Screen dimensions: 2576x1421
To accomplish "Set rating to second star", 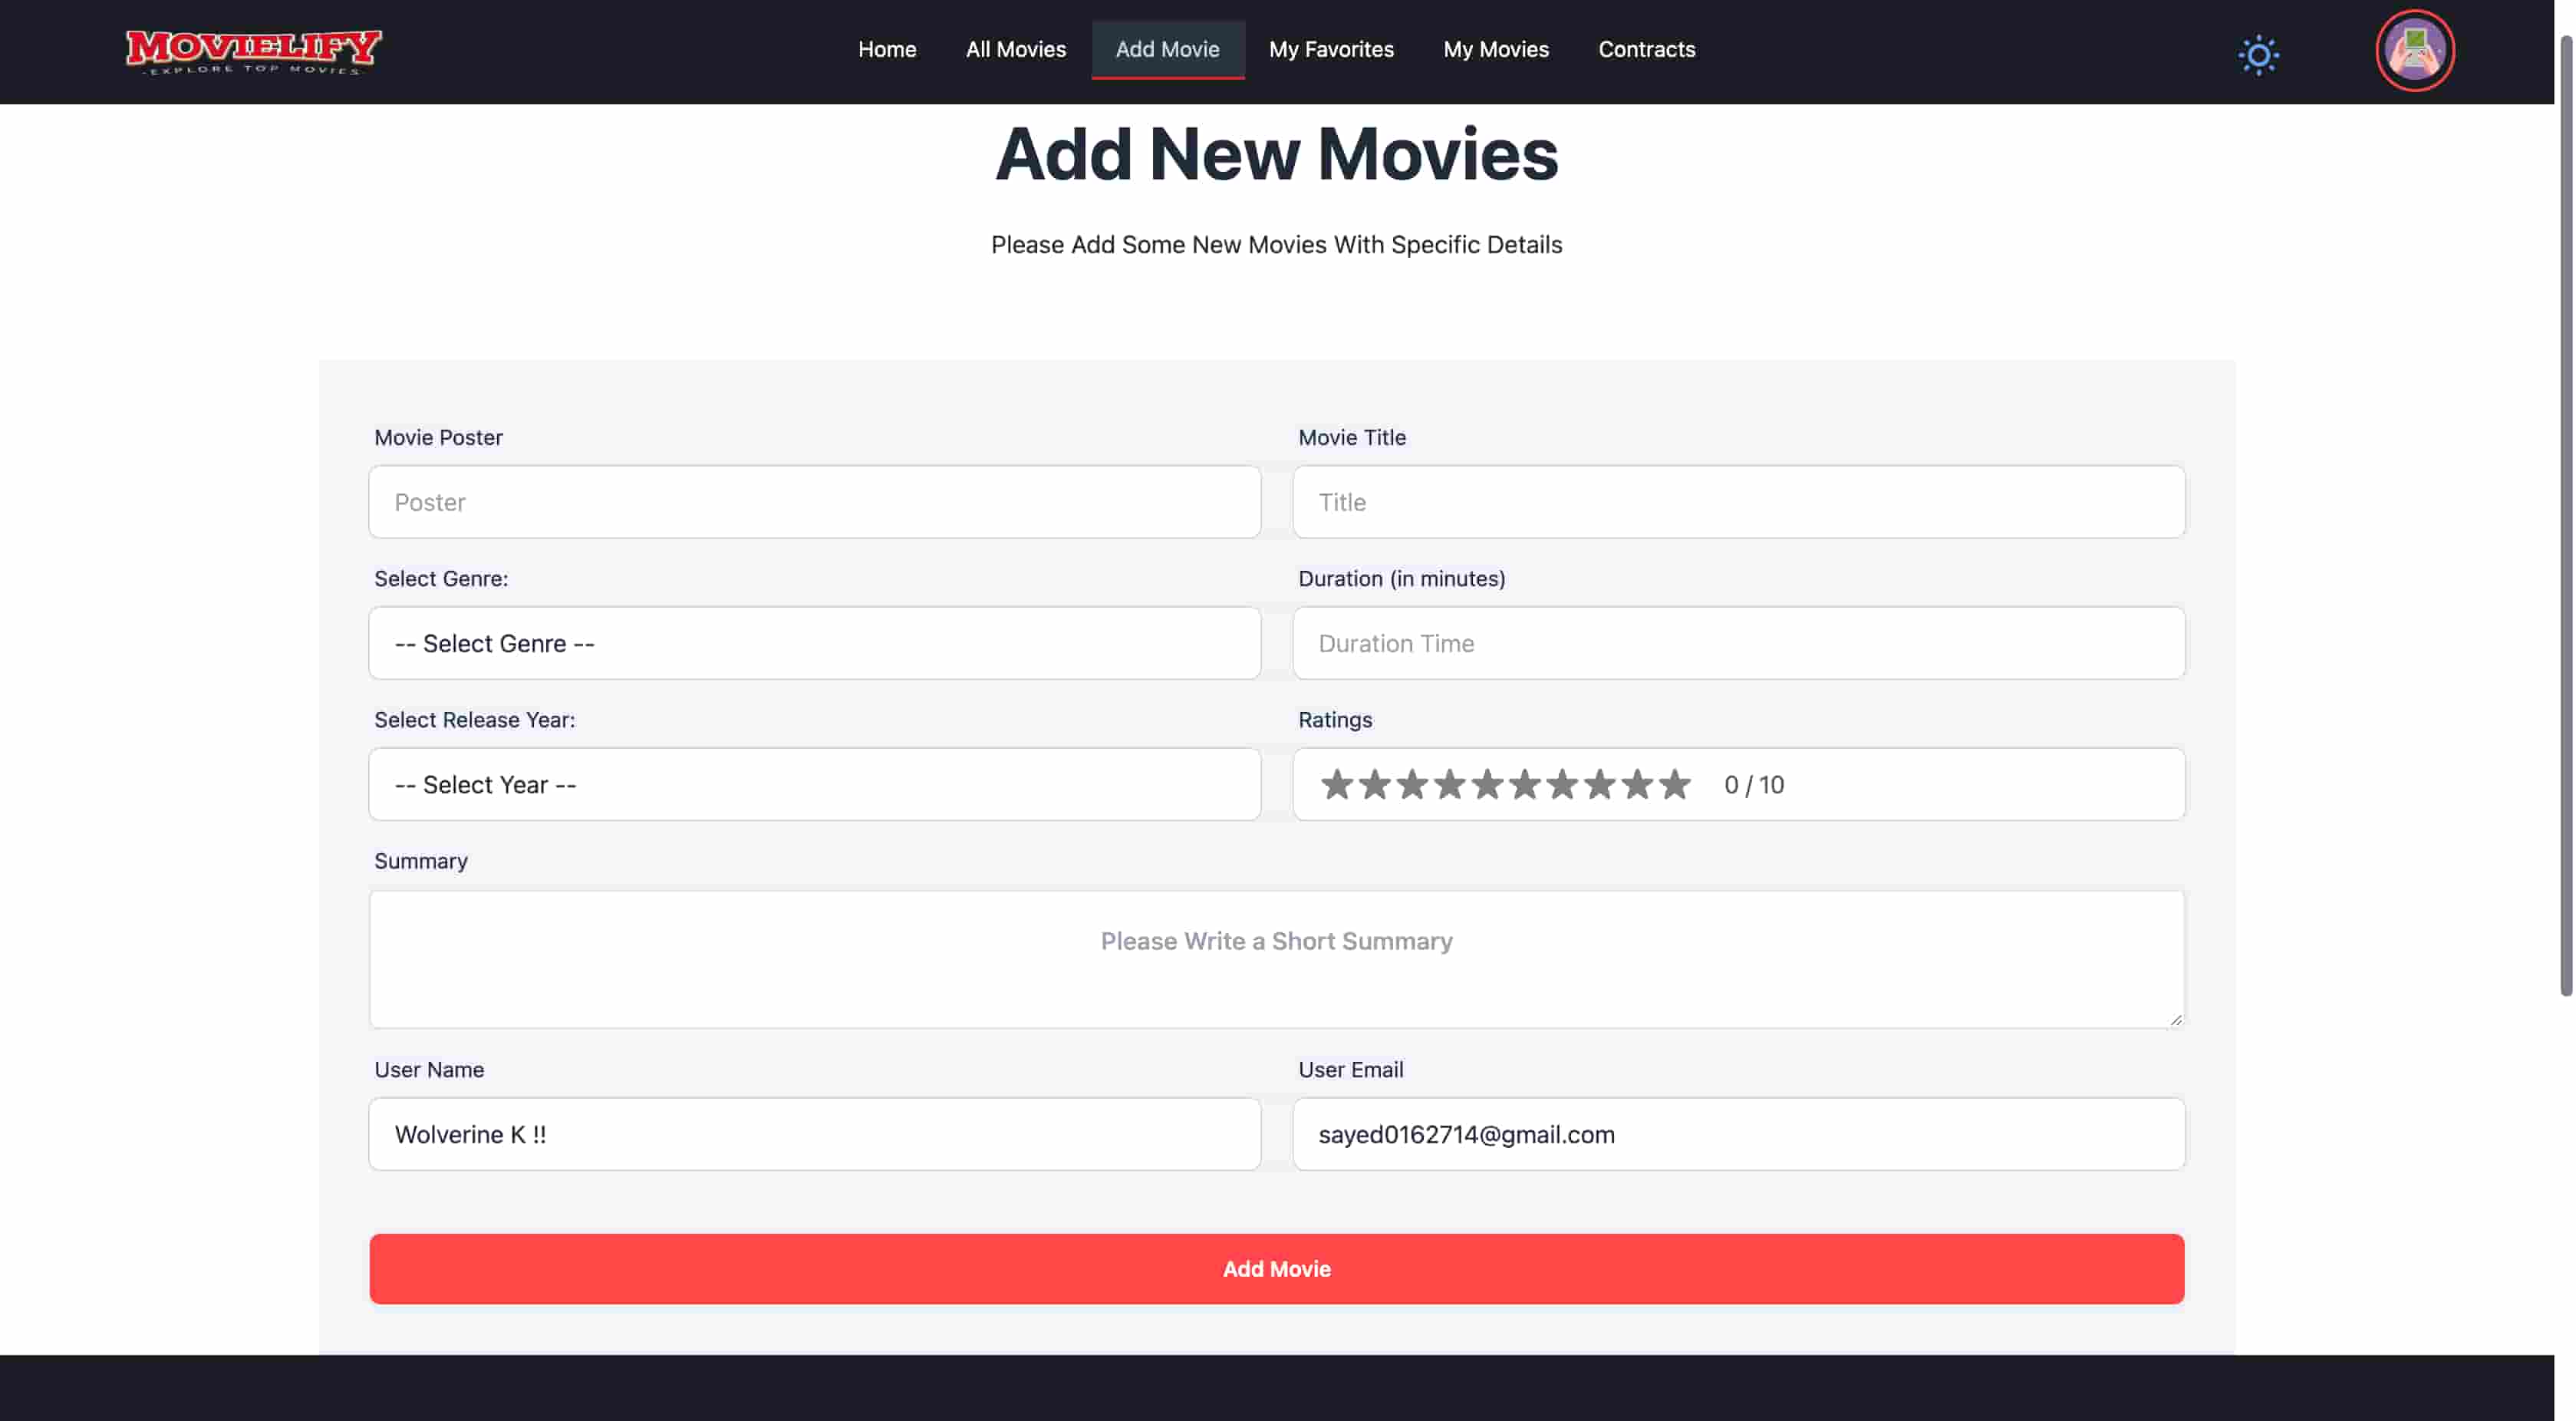I will (1375, 784).
